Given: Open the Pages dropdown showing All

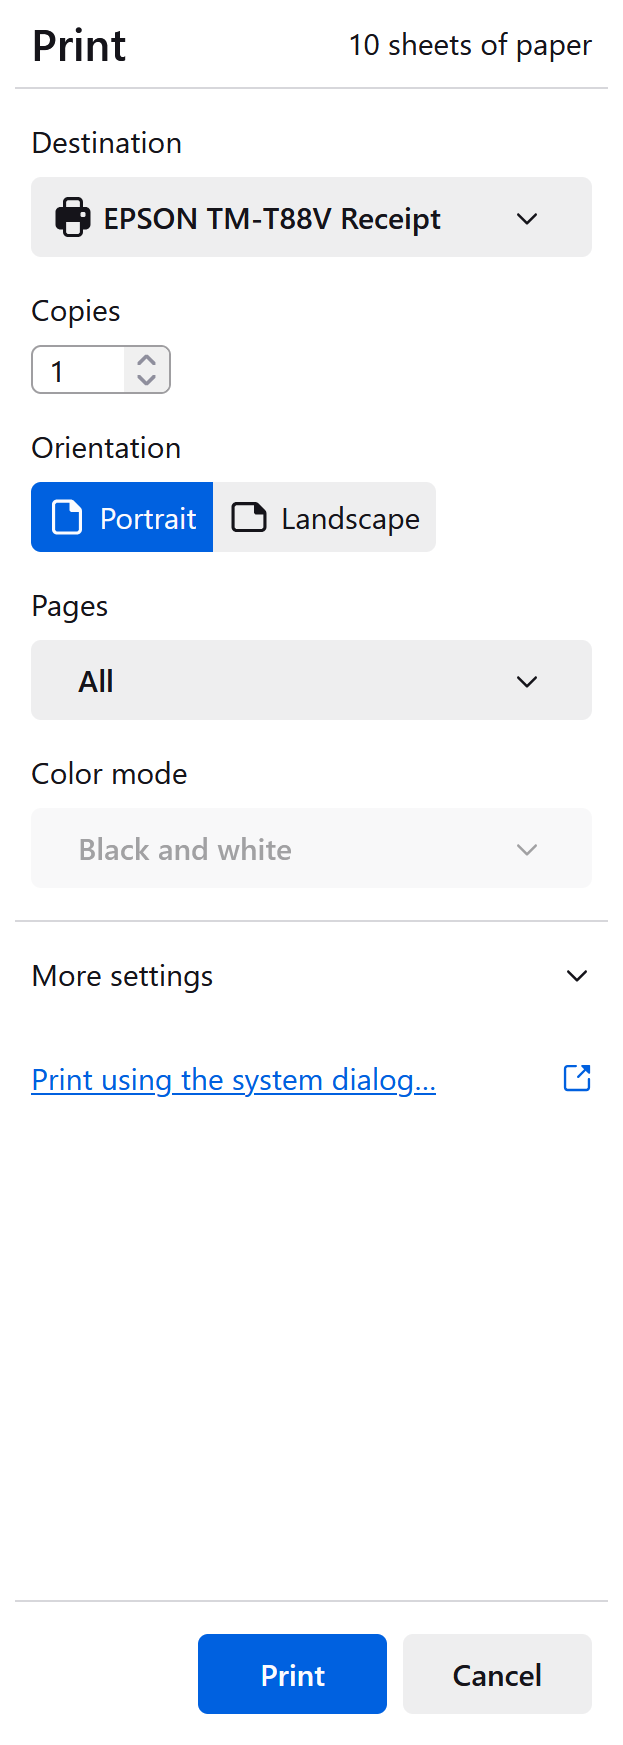Looking at the screenshot, I should (311, 681).
